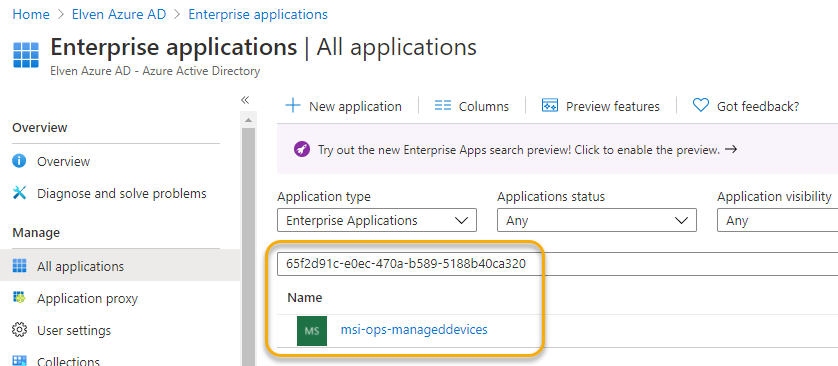Click the Application proxy icon
This screenshot has height=366, width=838.
coord(19,298)
